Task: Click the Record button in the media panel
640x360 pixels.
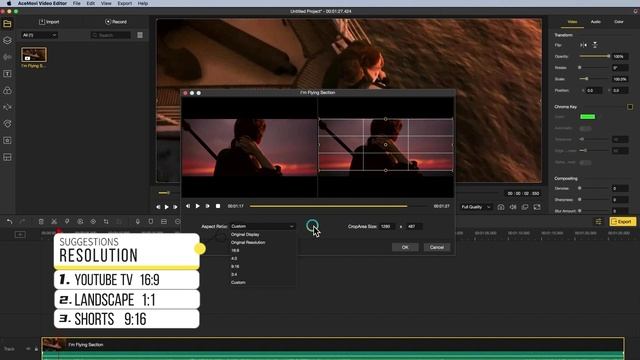Action: point(116,22)
